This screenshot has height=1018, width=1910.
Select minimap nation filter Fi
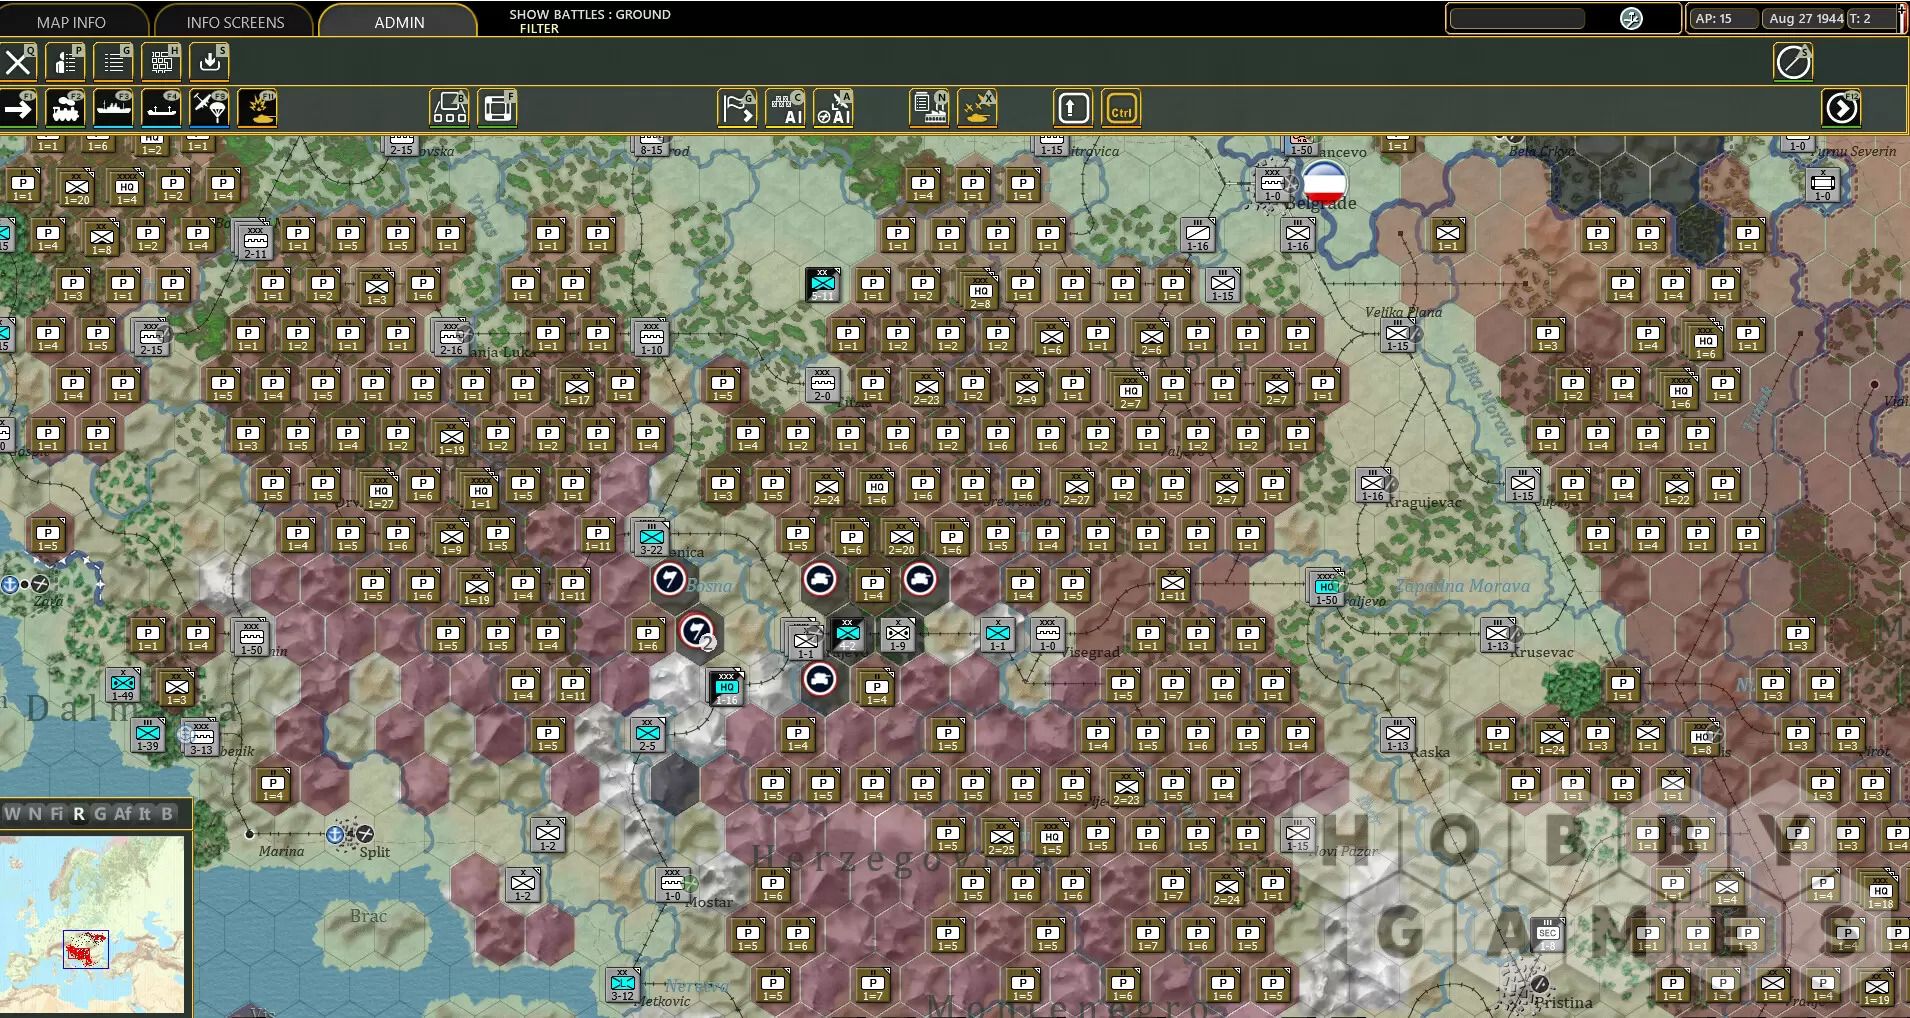pos(56,814)
